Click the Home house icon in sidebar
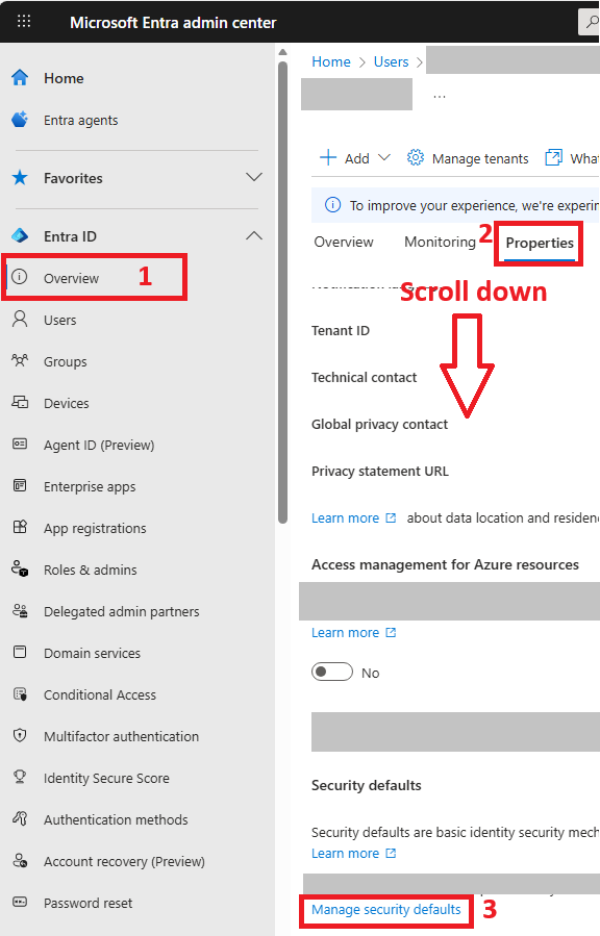 pos(20,78)
